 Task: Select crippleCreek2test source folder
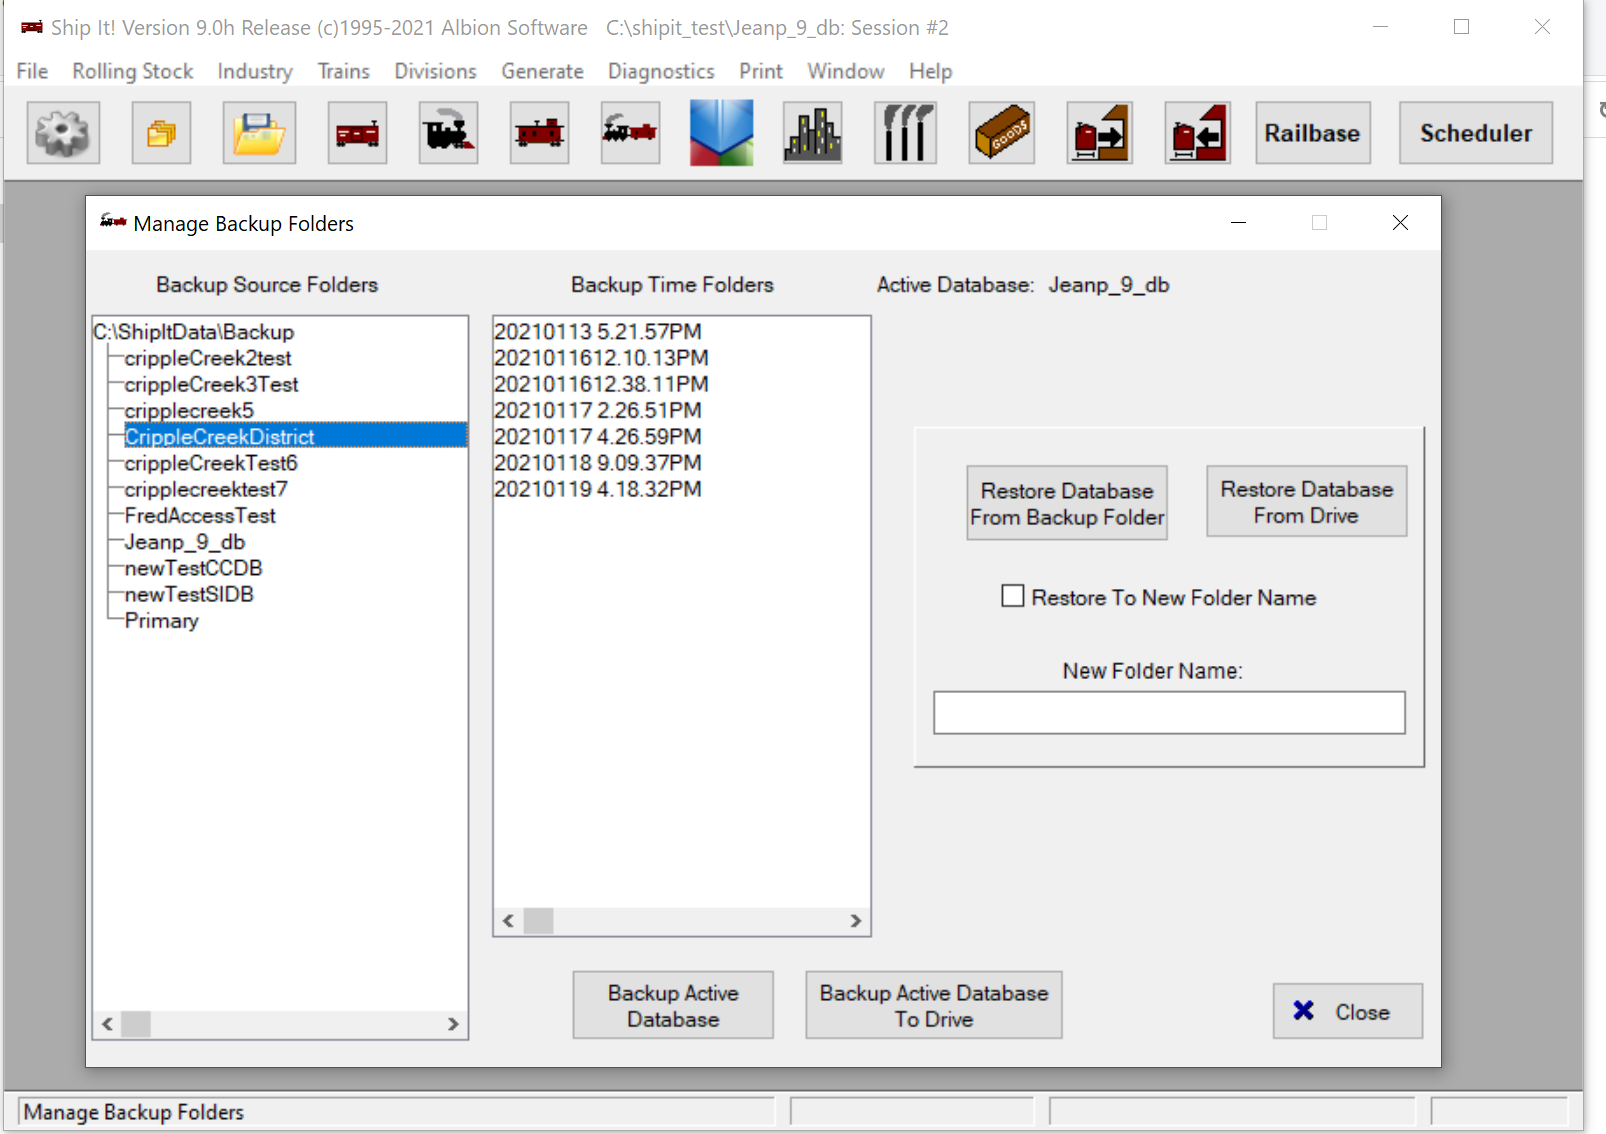(208, 358)
